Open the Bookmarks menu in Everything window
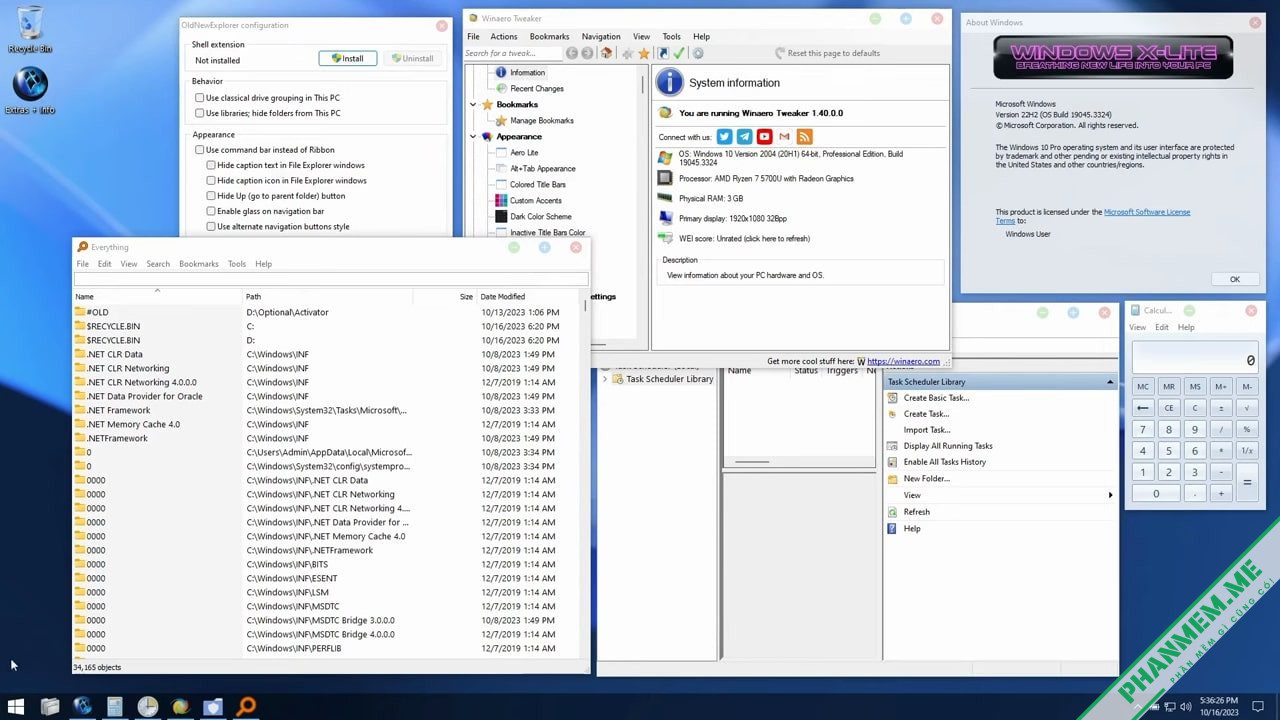The height and width of the screenshot is (720, 1280). point(199,264)
